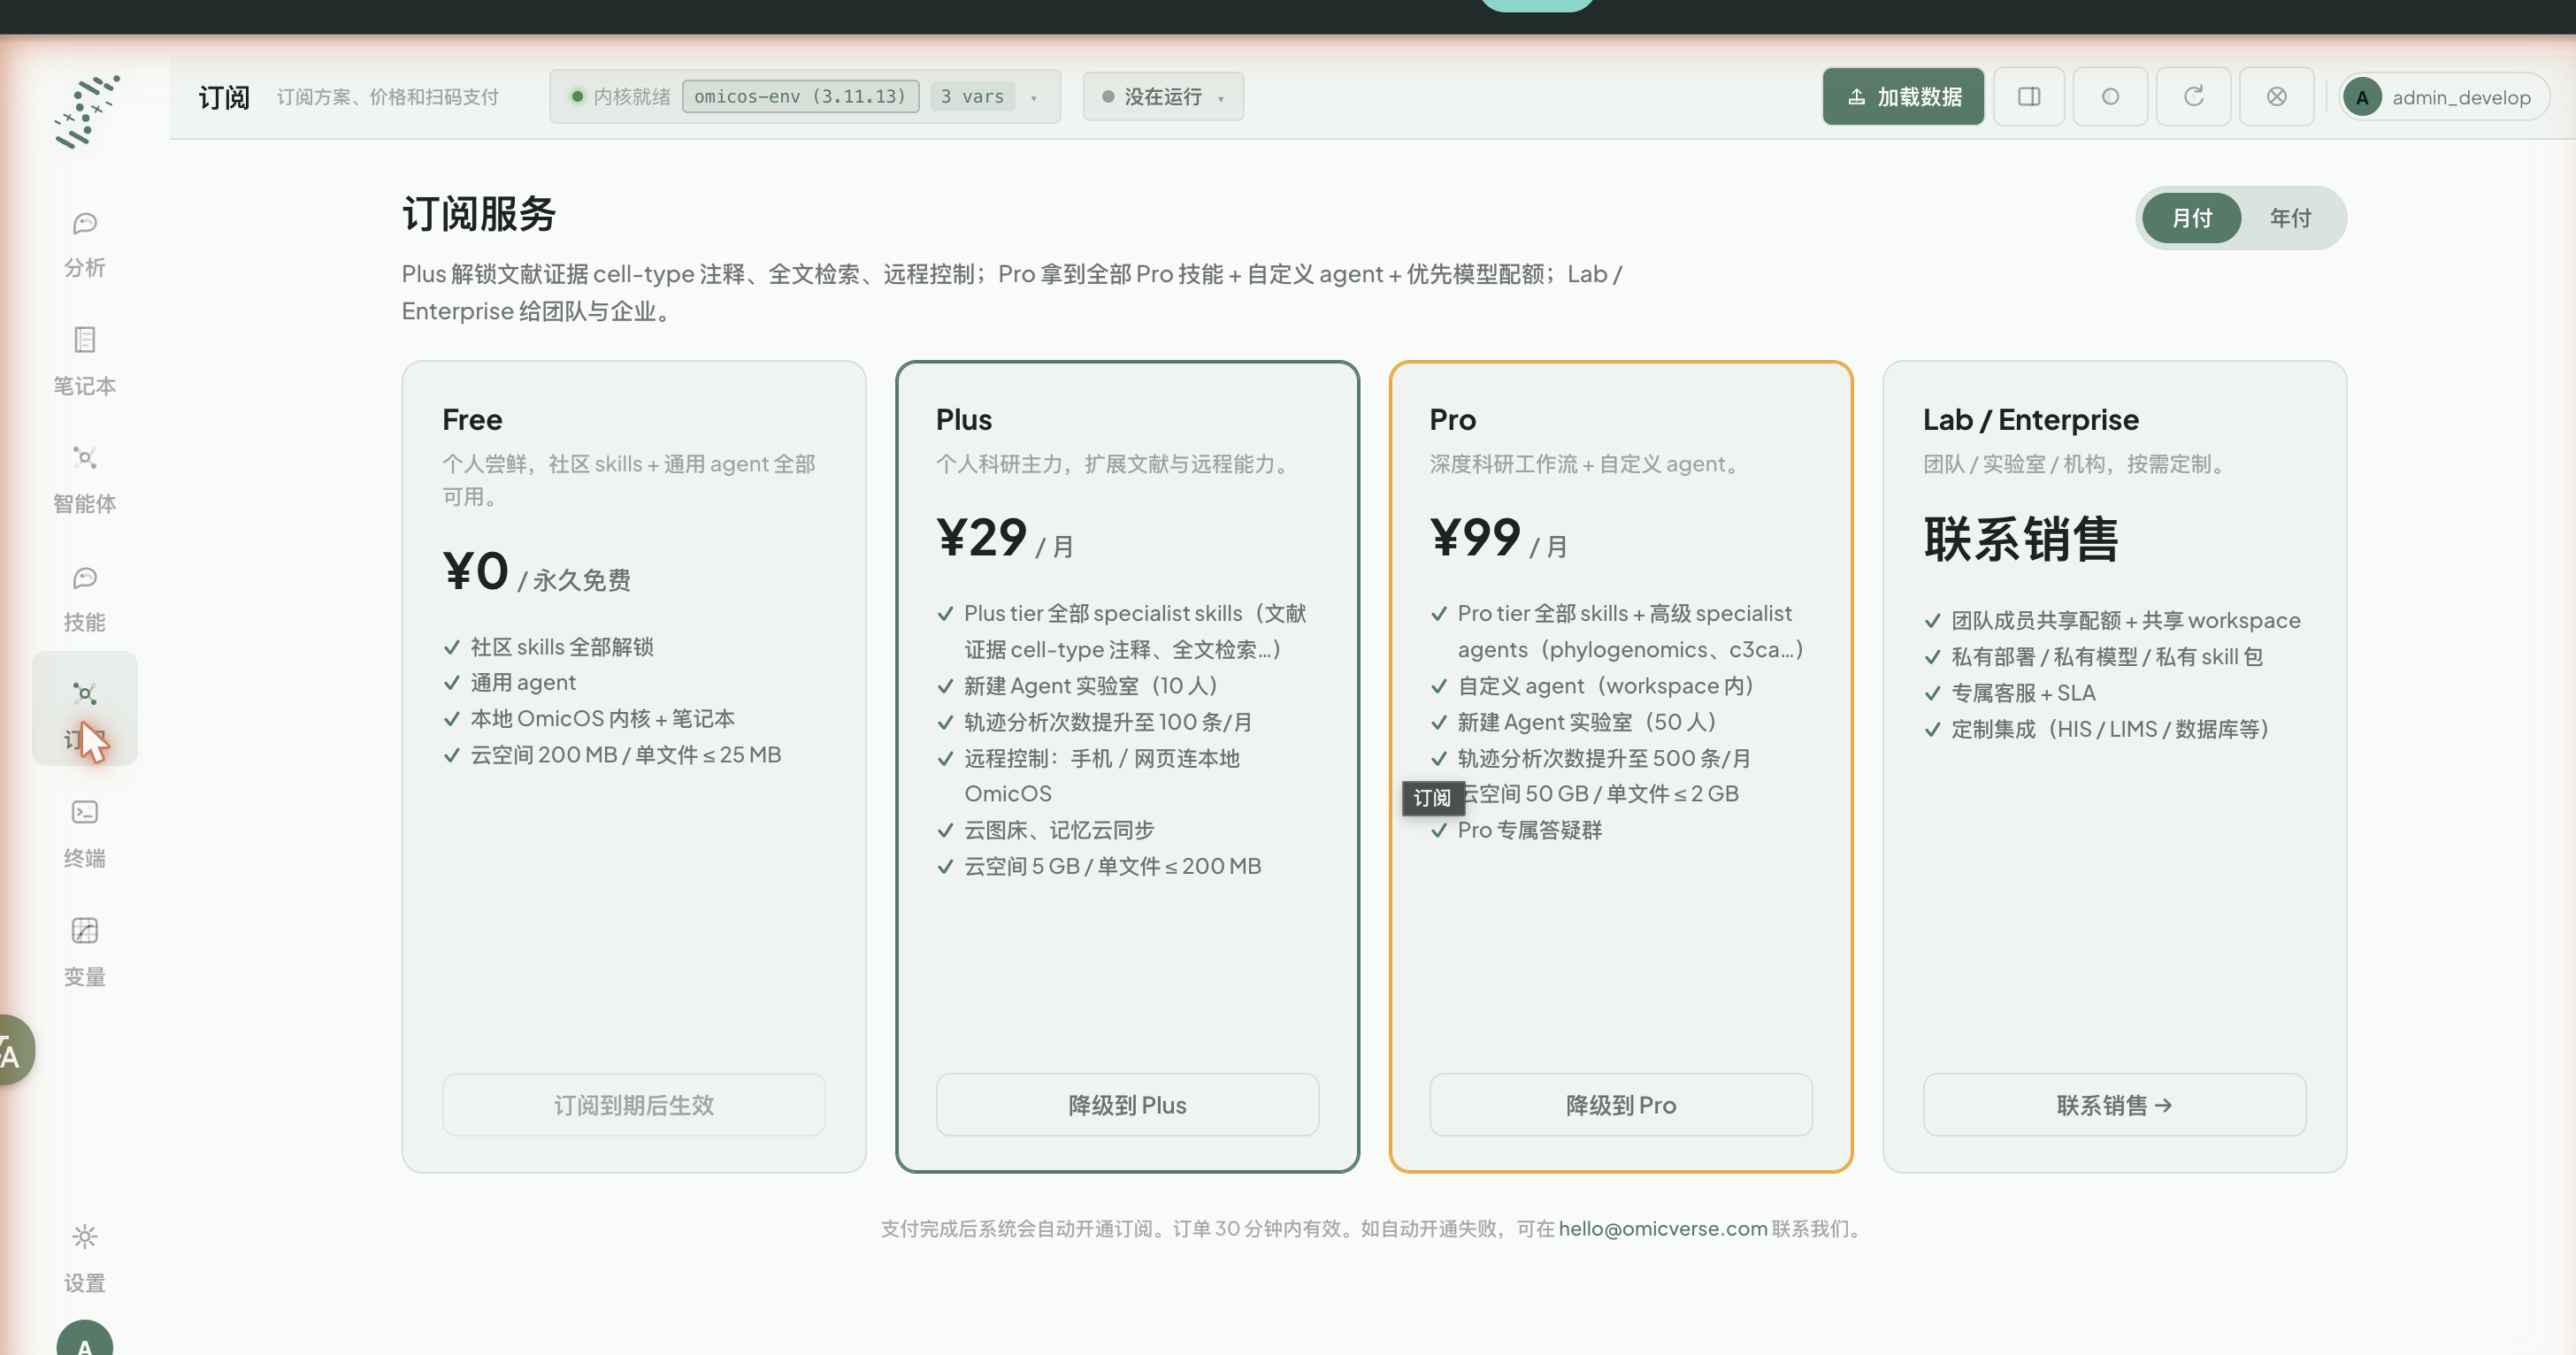Open the 设置 settings sidebar section
This screenshot has height=1355, width=2576.
click(84, 1259)
